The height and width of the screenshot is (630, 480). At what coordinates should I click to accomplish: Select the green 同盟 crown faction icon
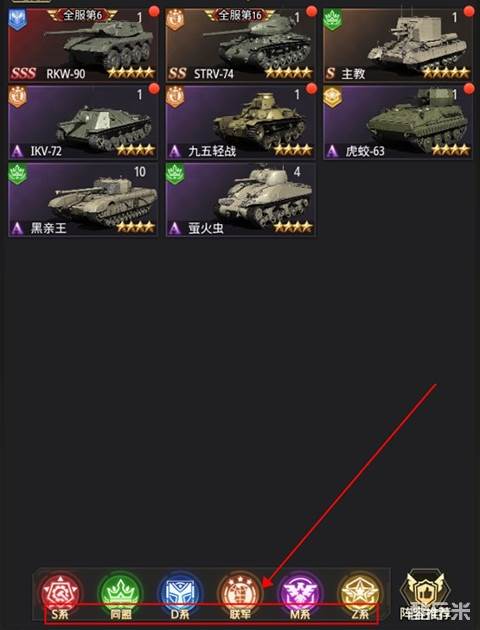click(x=121, y=593)
